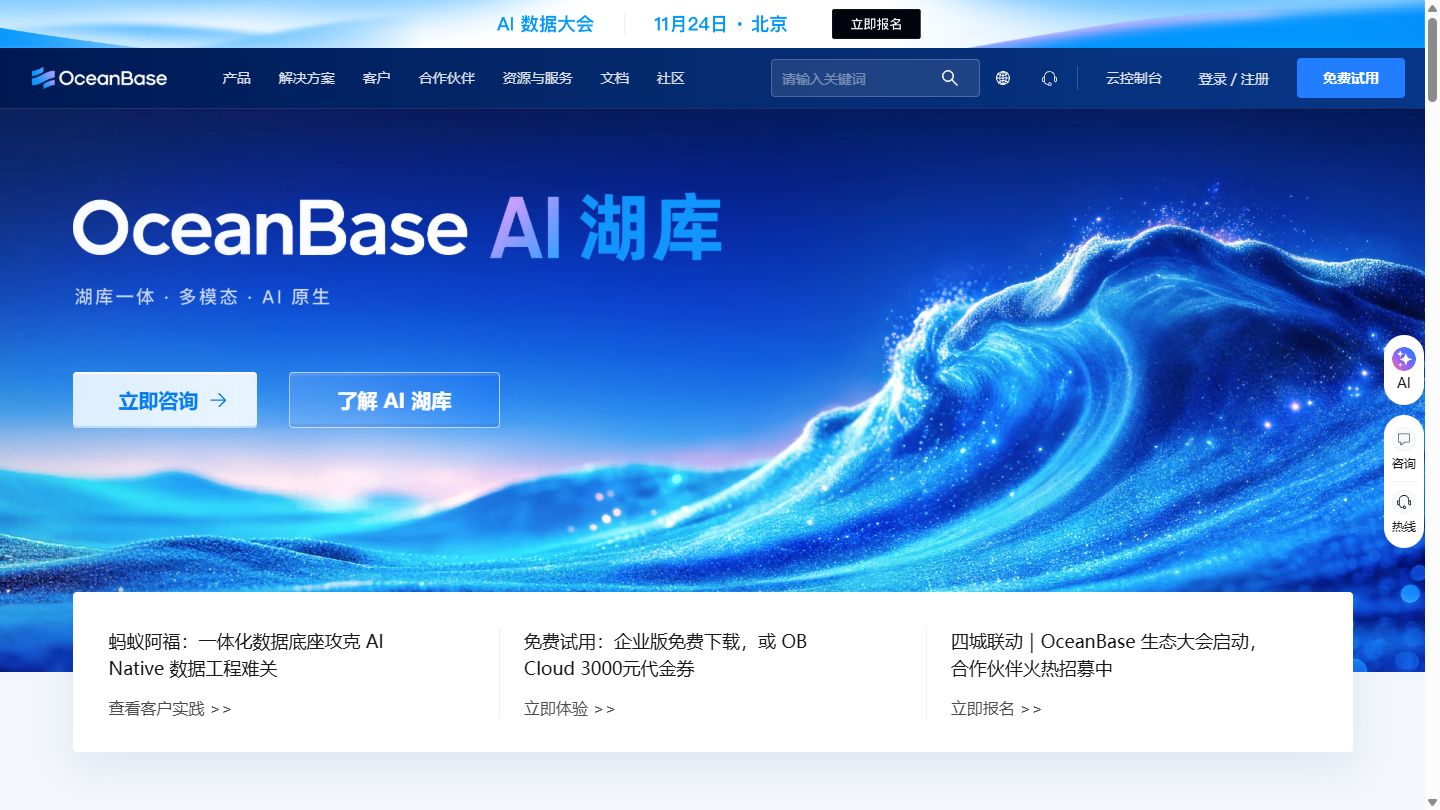Click the 11月24日 · 北京 banner text

[x=721, y=24]
